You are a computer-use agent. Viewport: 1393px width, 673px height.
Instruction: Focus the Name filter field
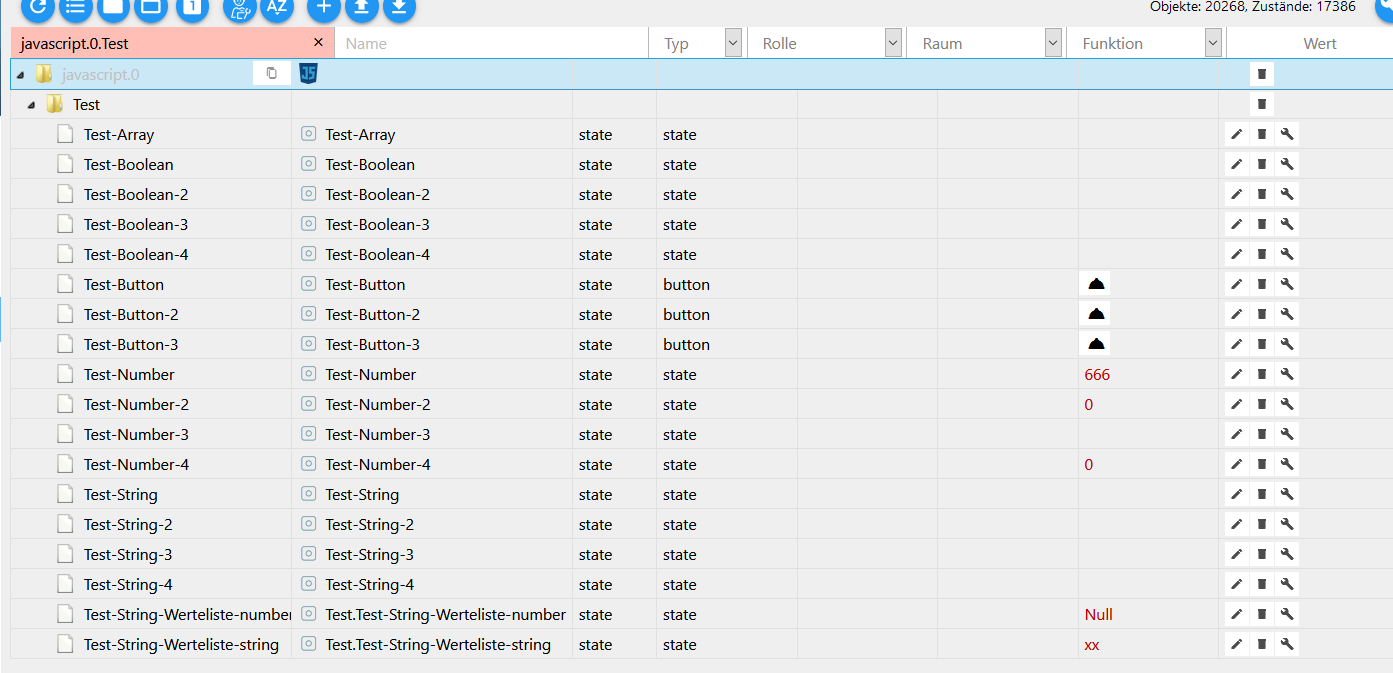click(x=491, y=44)
